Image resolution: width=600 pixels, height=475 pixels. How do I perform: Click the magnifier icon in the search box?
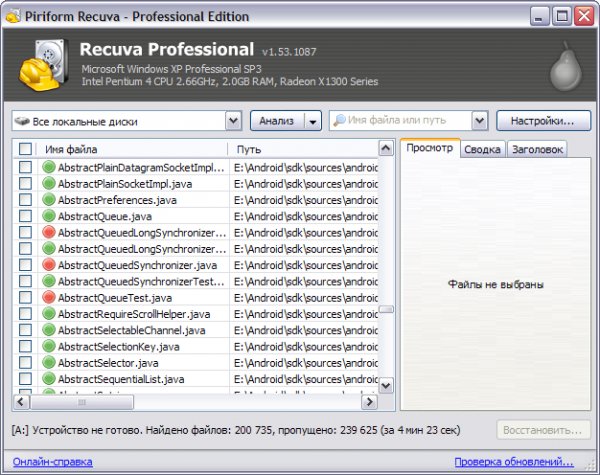tap(339, 121)
